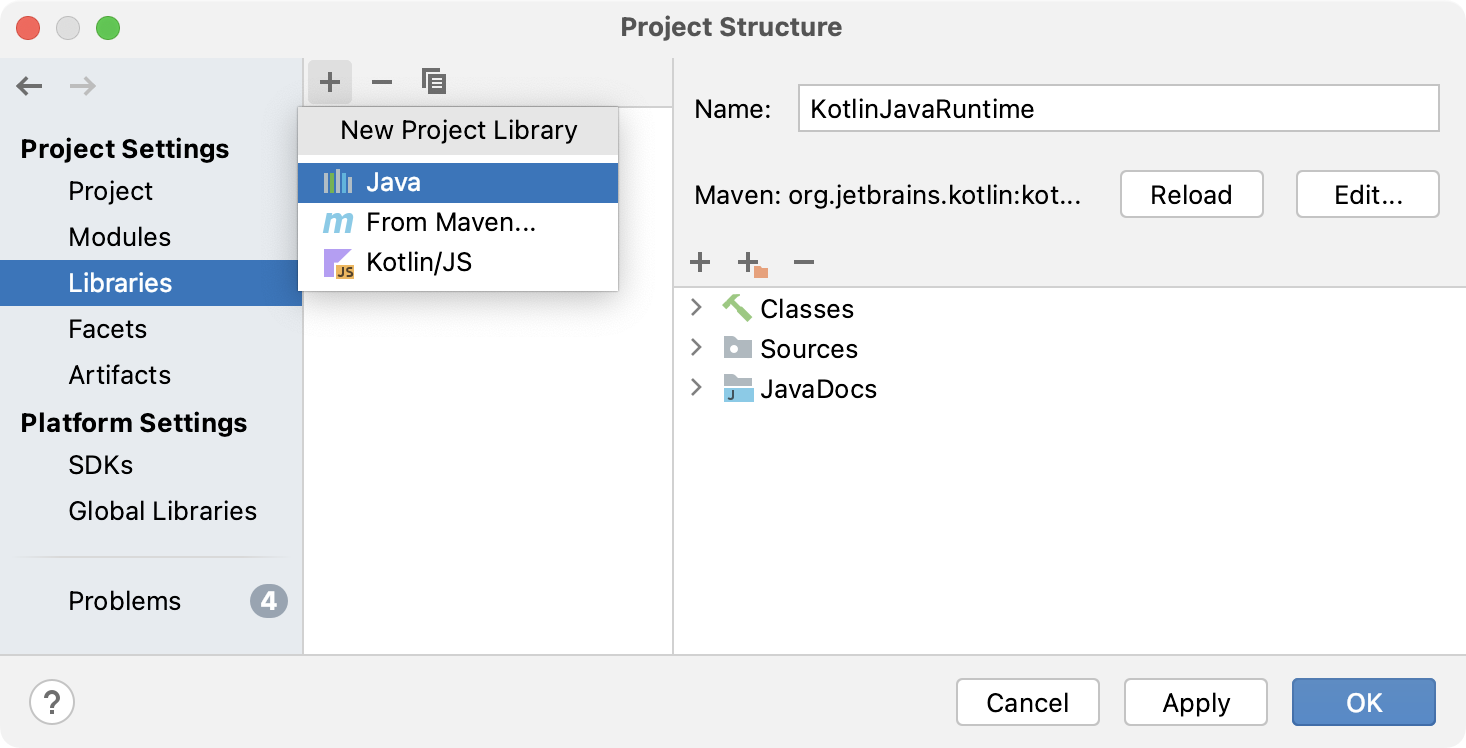Viewport: 1466px width, 748px height.
Task: Click the add-with-folder (specify URL) icon
Action: point(752,264)
